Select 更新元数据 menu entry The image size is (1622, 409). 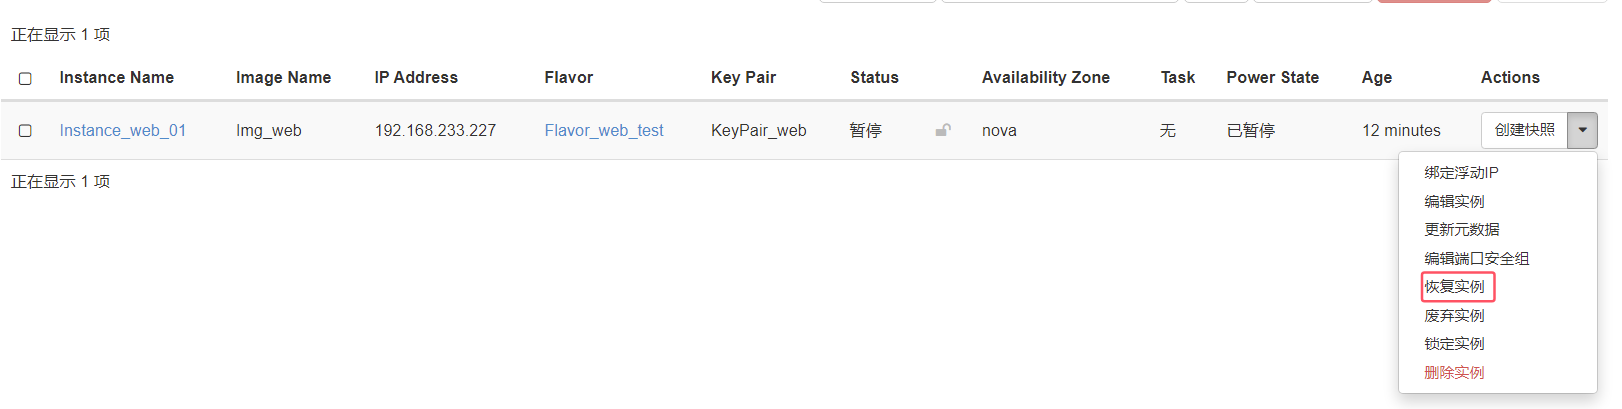(x=1461, y=230)
